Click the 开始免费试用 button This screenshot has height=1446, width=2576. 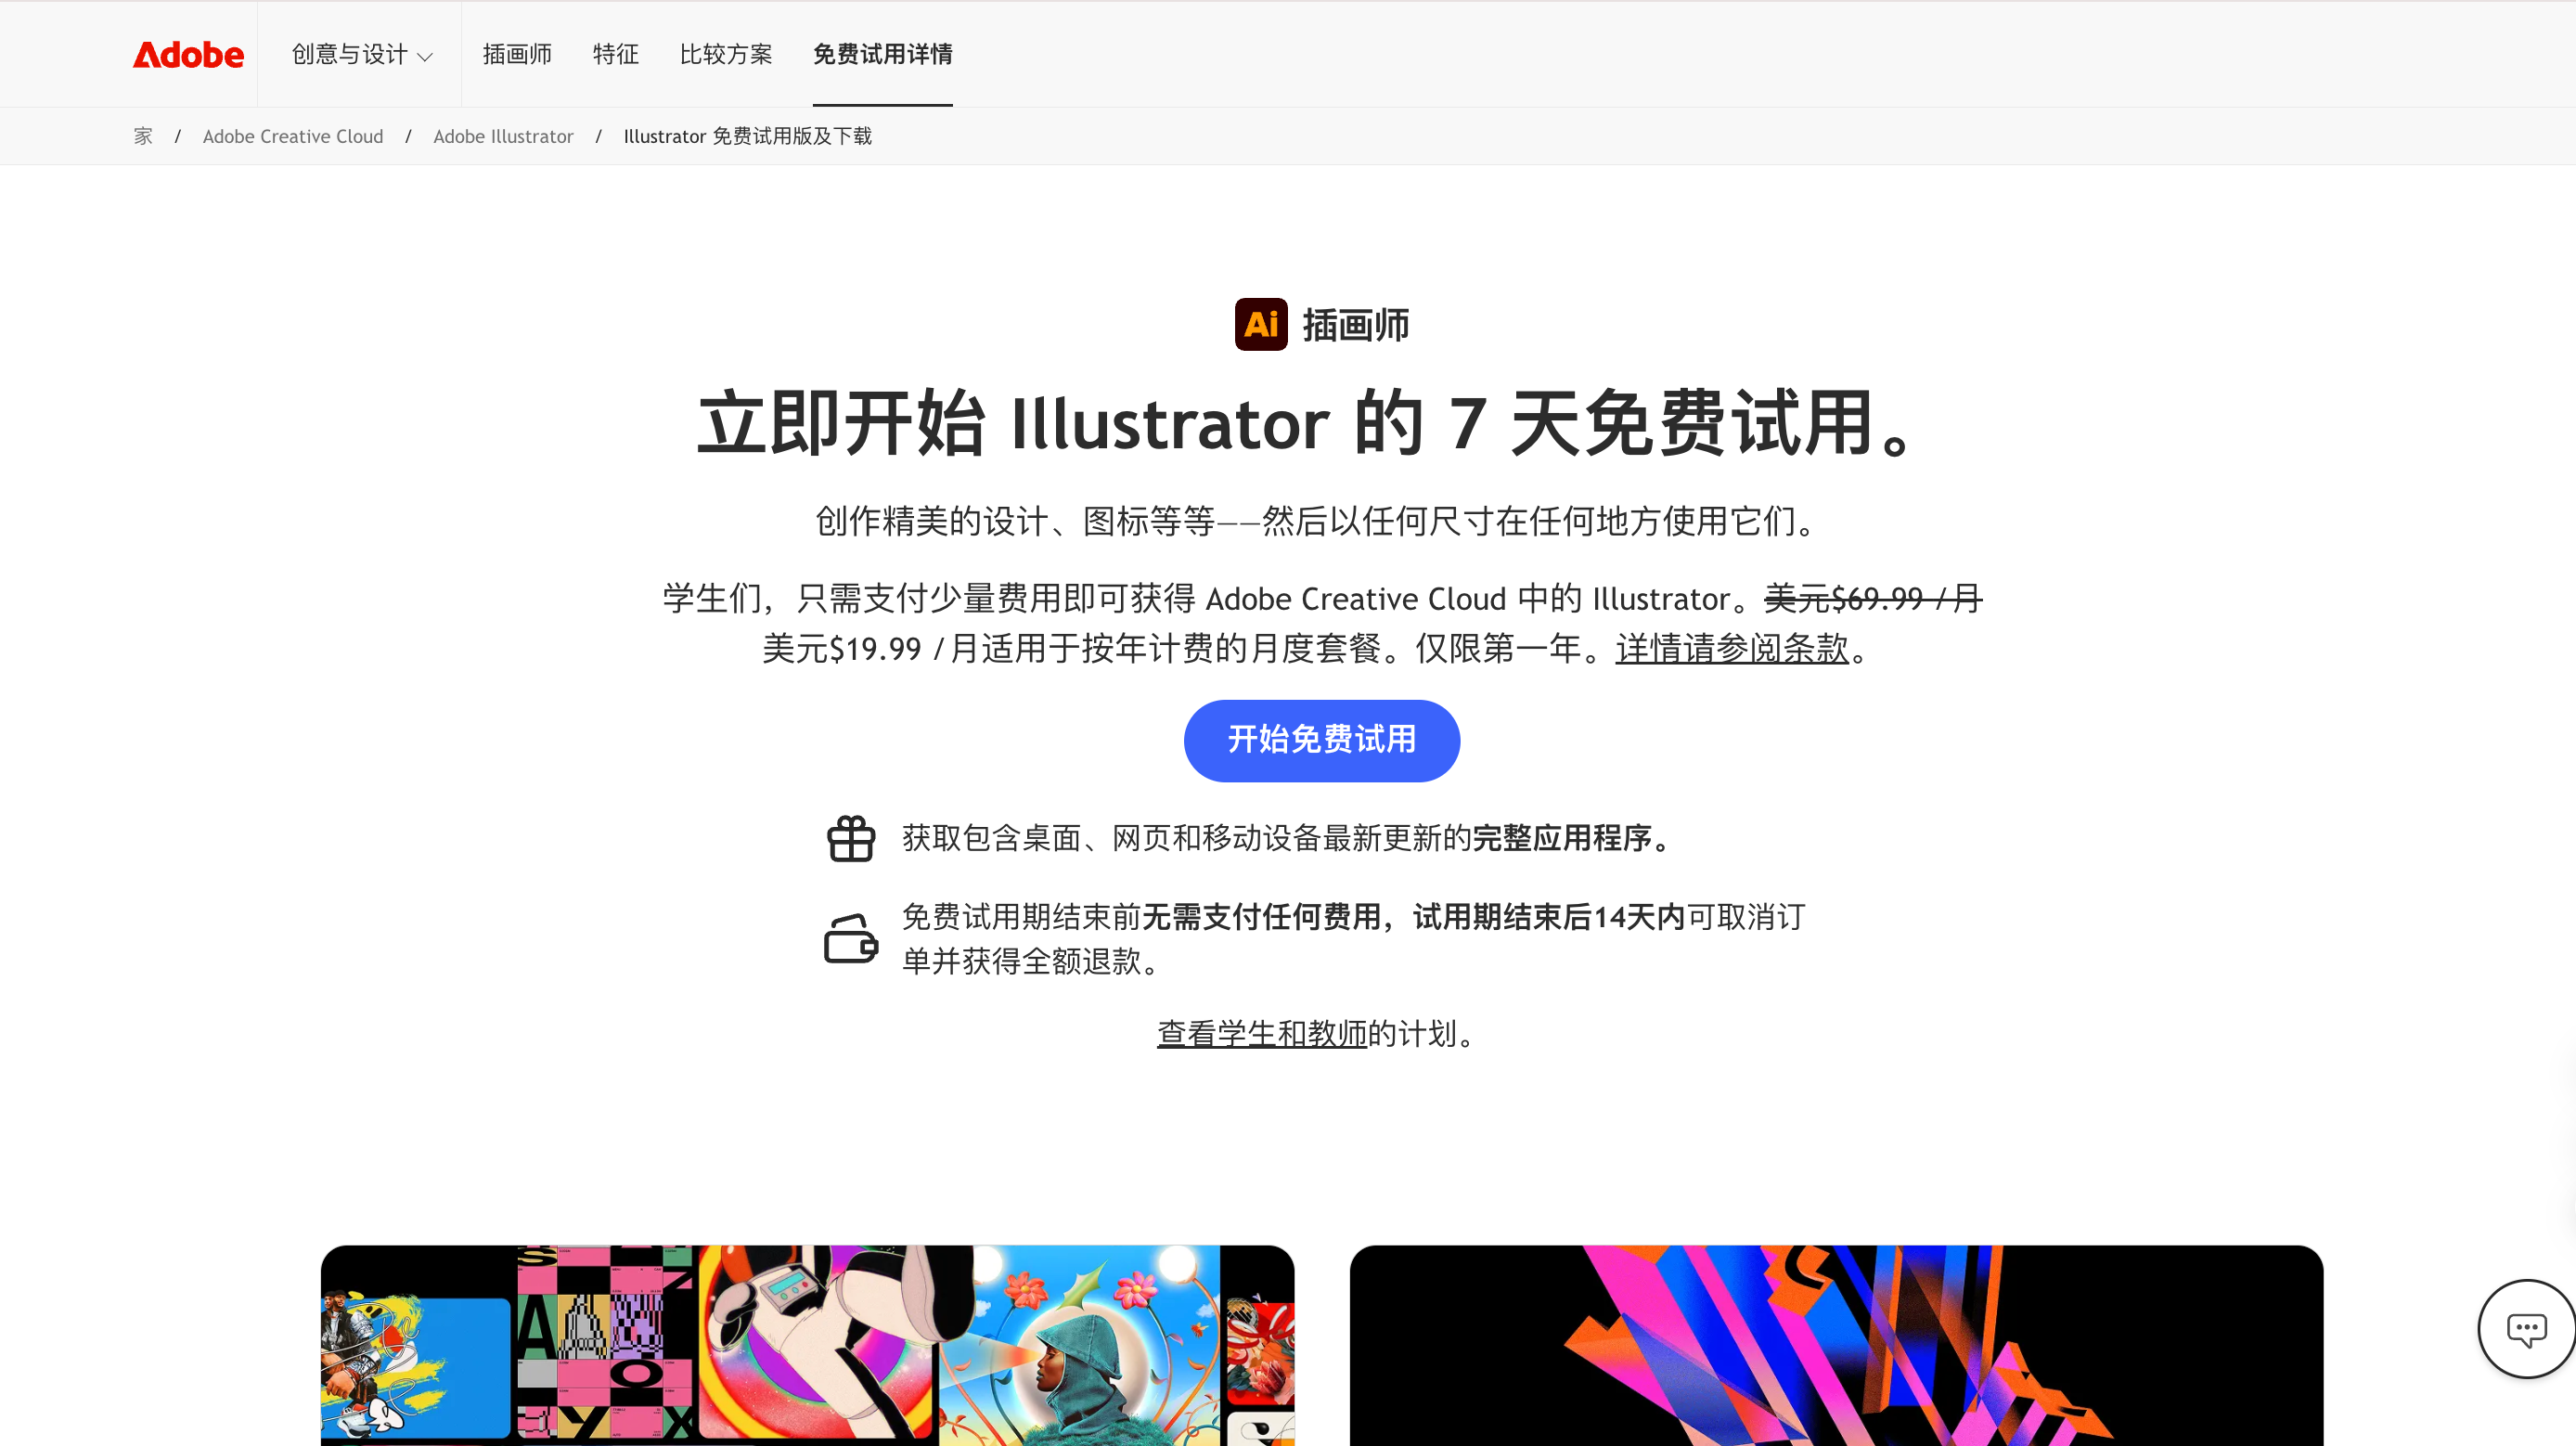tap(1321, 740)
